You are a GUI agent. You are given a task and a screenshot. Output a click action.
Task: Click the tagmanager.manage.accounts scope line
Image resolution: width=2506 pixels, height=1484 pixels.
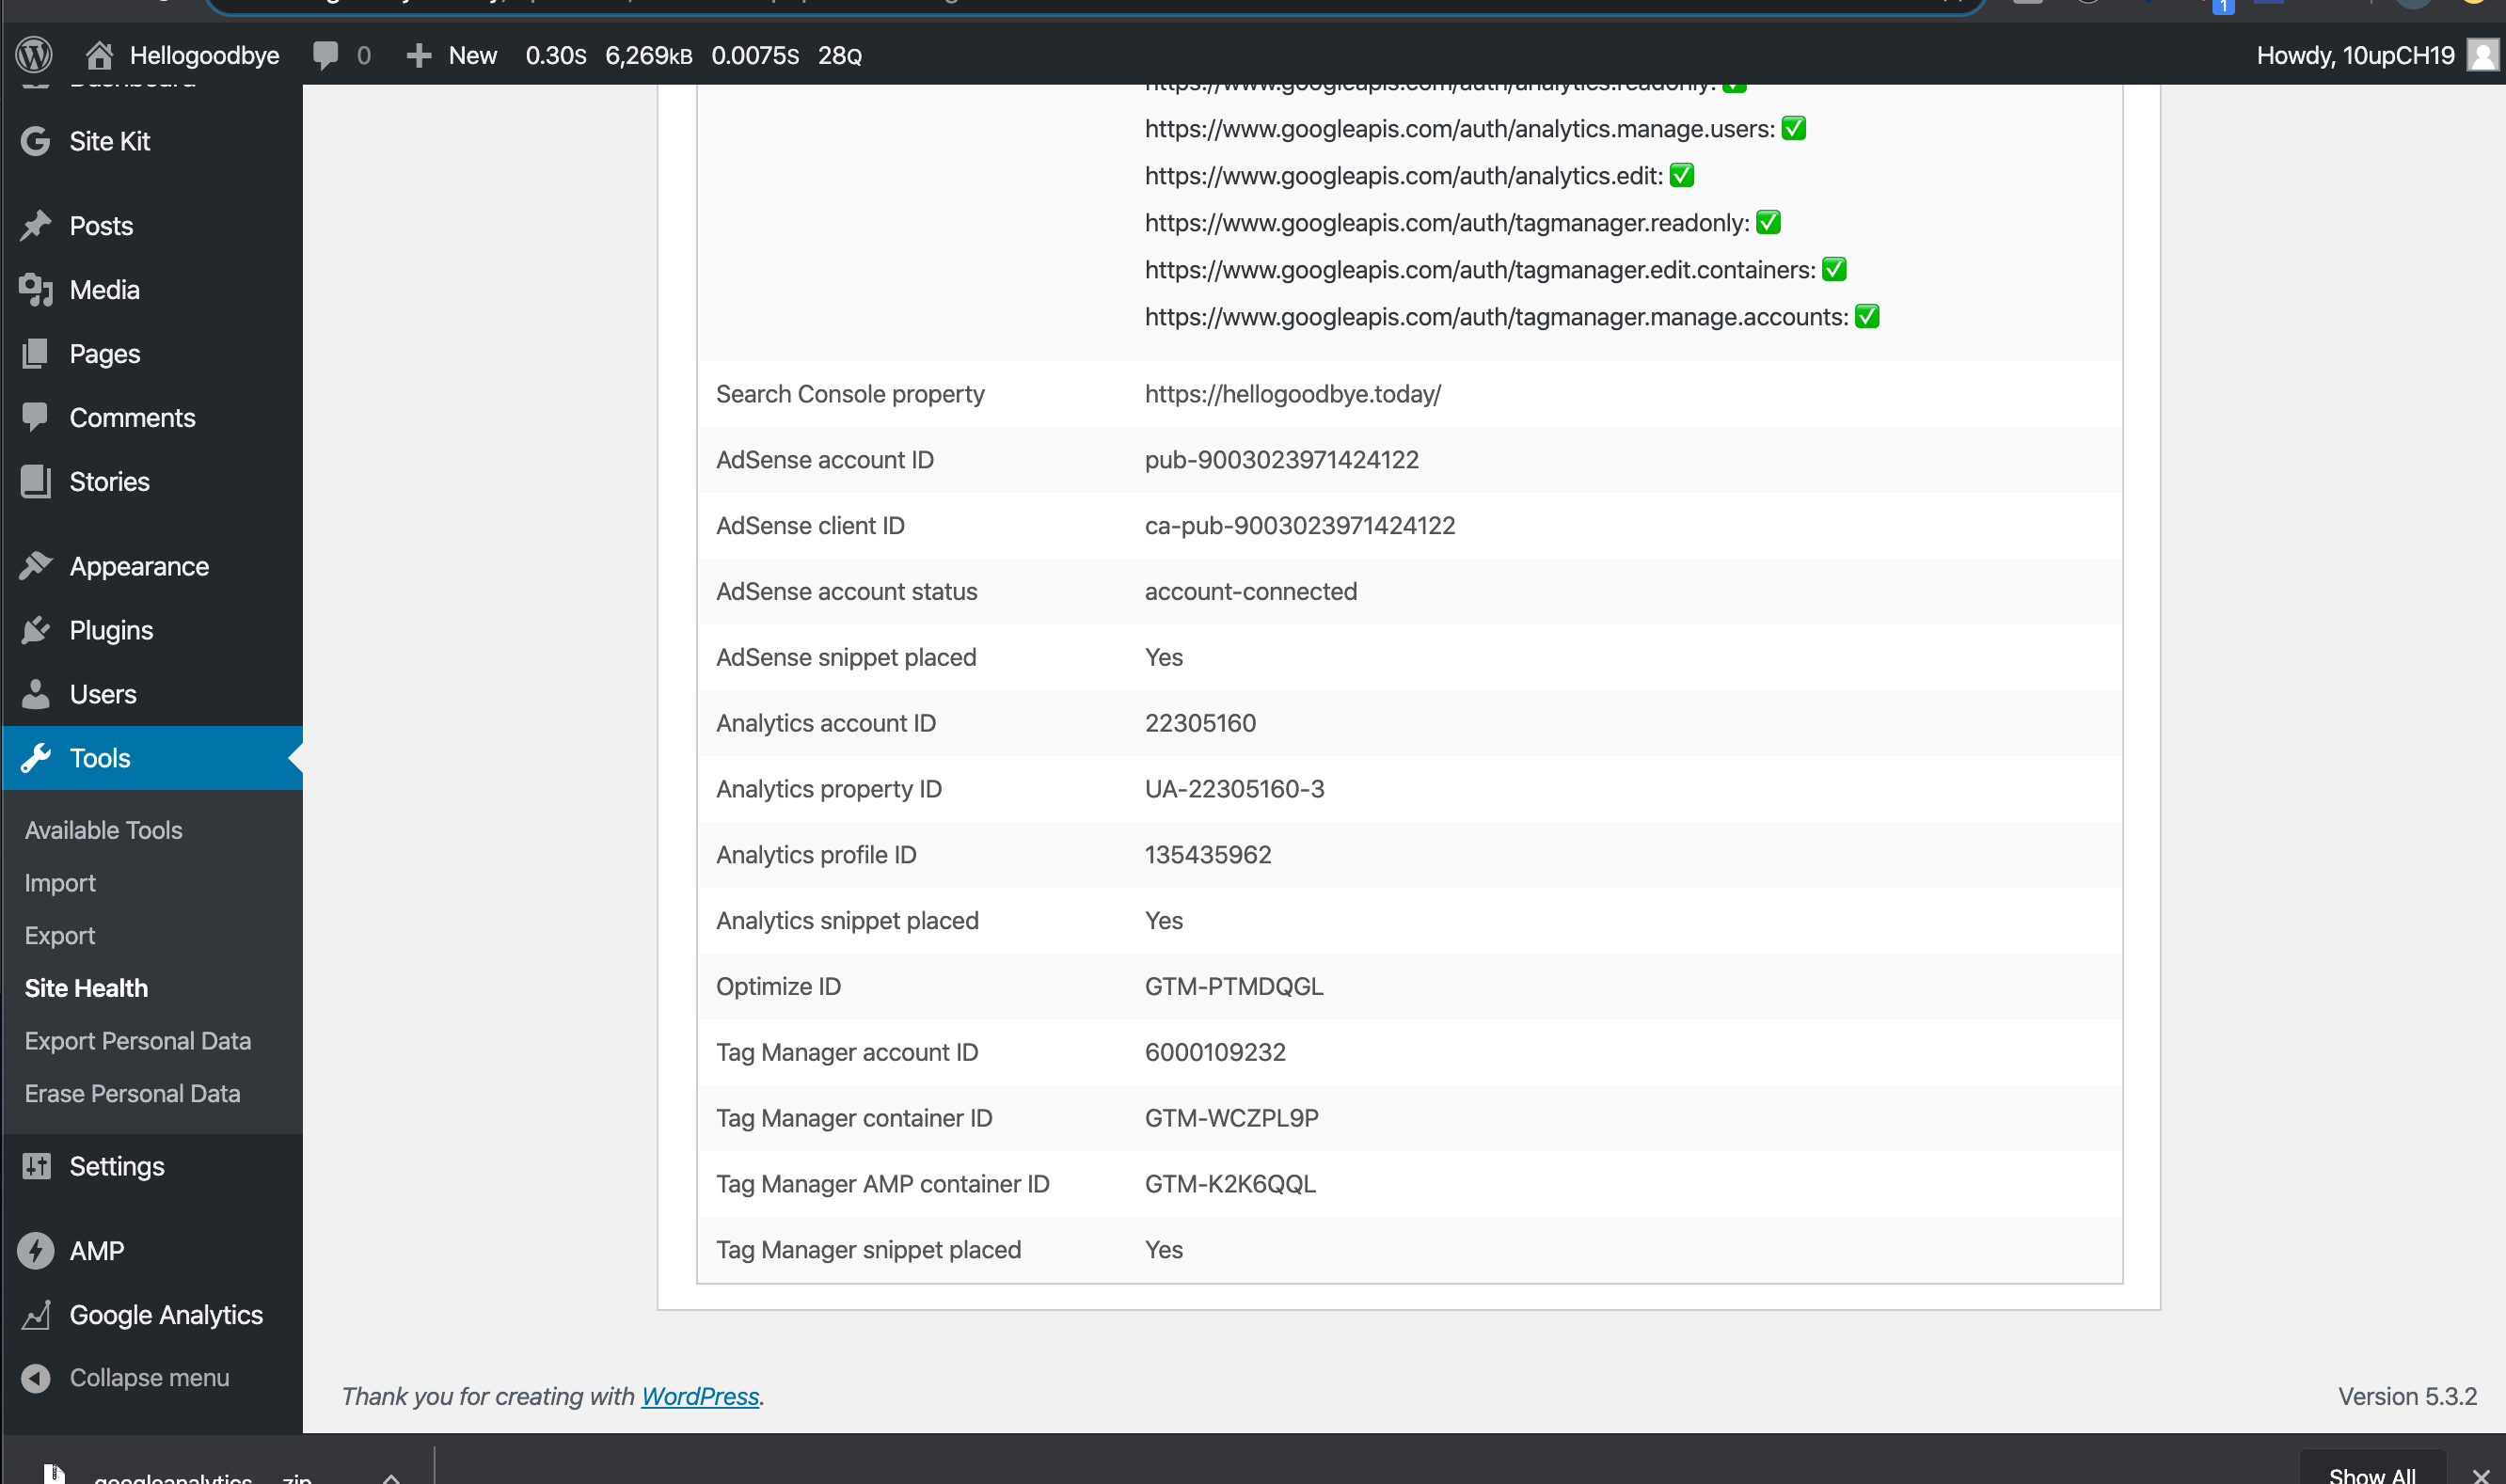coord(1511,317)
